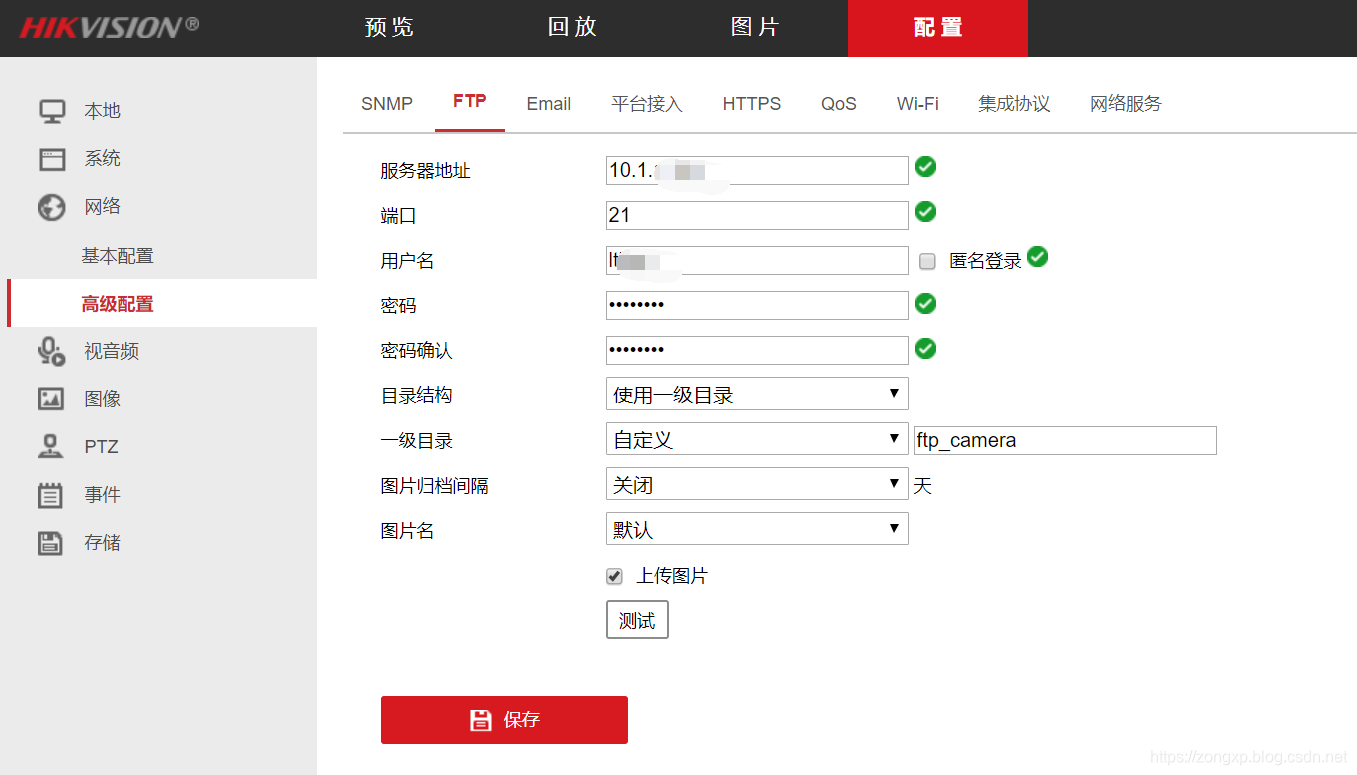Viewport: 1357px width, 775px height.
Task: Click the joystick icon beside PTZ
Action: coord(50,446)
